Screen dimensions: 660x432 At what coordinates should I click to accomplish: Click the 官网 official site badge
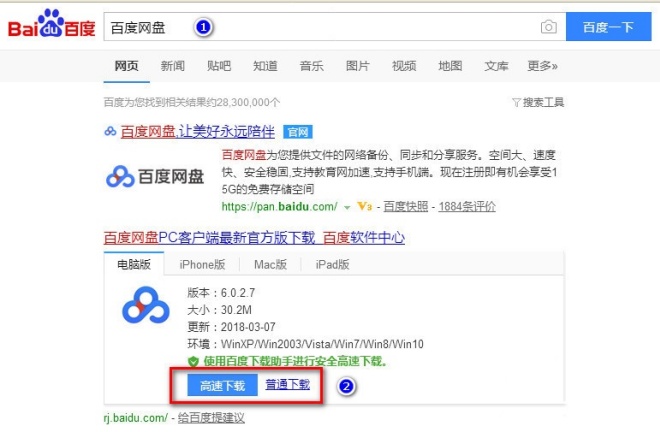pyautogui.click(x=298, y=132)
